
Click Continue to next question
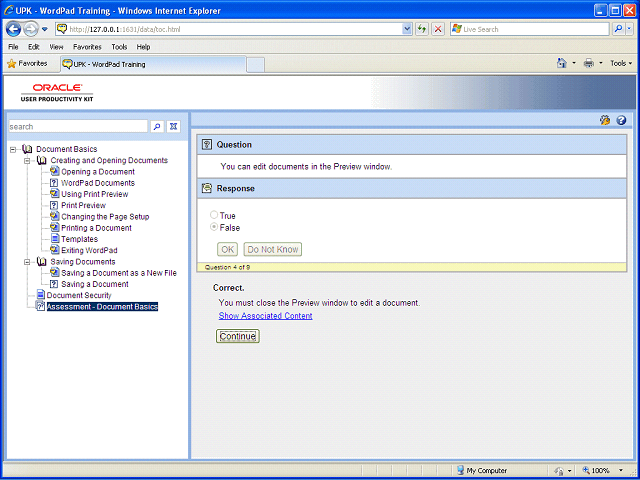[x=238, y=336]
